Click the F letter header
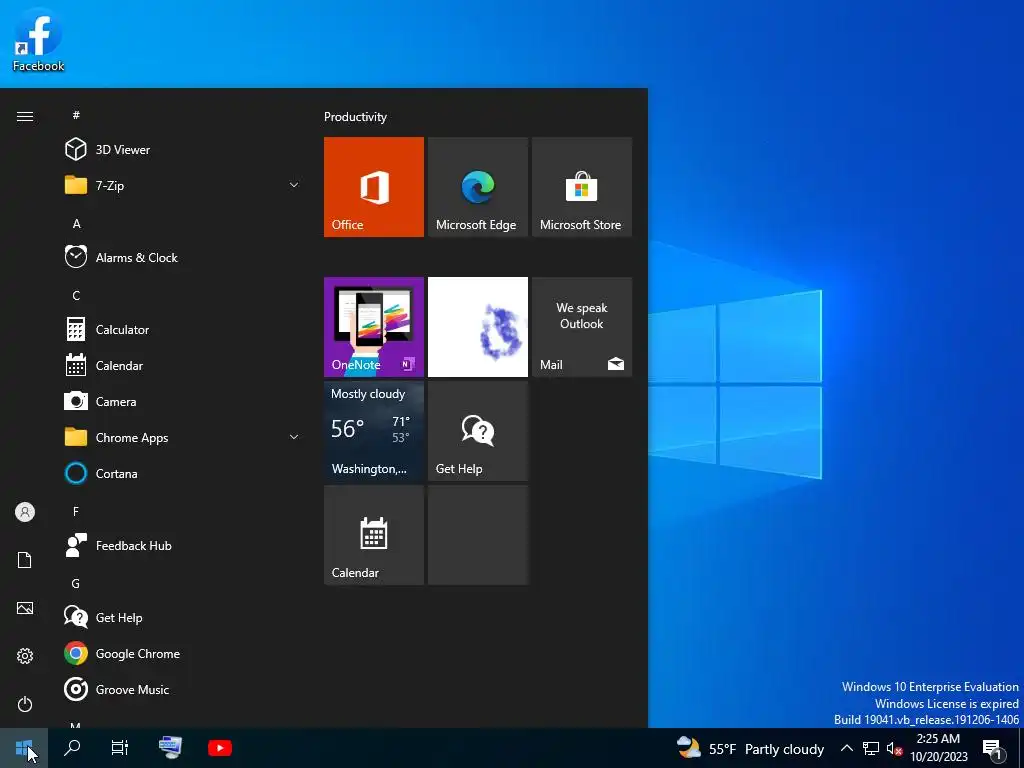This screenshot has height=768, width=1024. (76, 511)
